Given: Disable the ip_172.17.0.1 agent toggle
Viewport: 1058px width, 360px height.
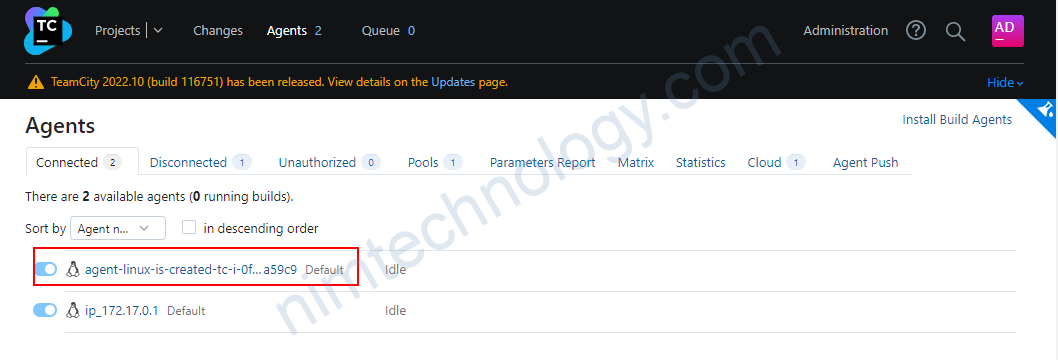Looking at the screenshot, I should point(45,310).
